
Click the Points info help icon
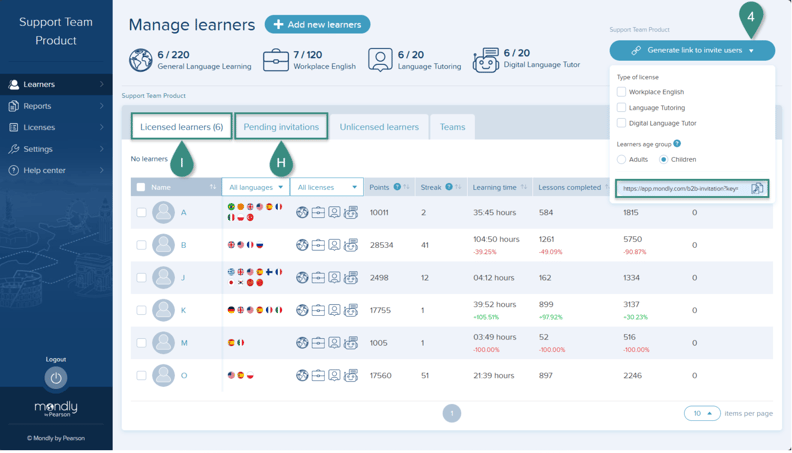click(x=397, y=187)
